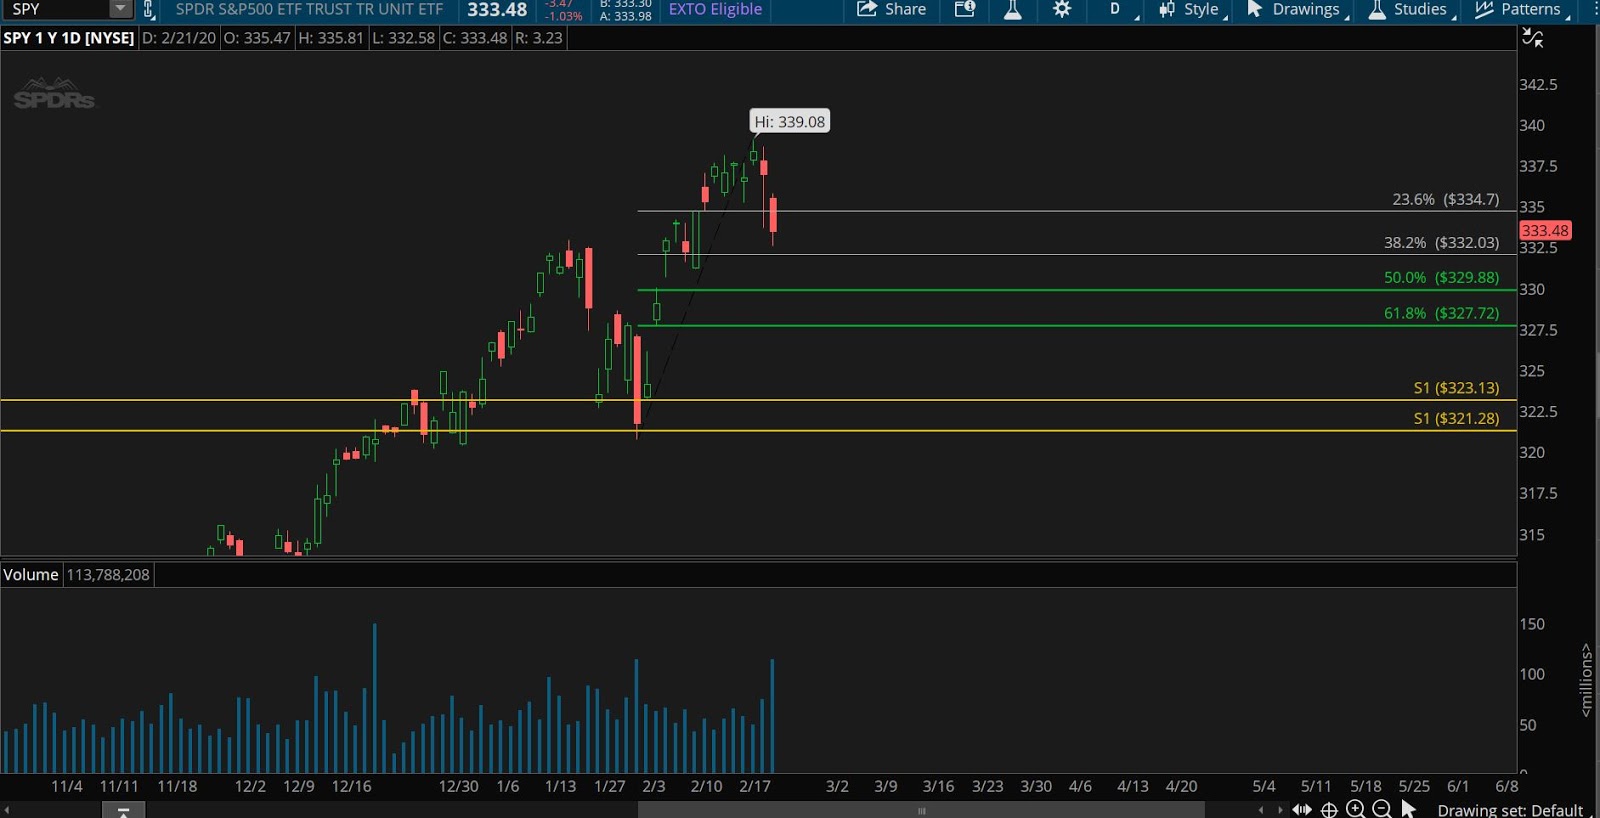Select the 23.6% ($334.7) Fibonacci label
This screenshot has width=1600, height=818.
(x=1445, y=199)
